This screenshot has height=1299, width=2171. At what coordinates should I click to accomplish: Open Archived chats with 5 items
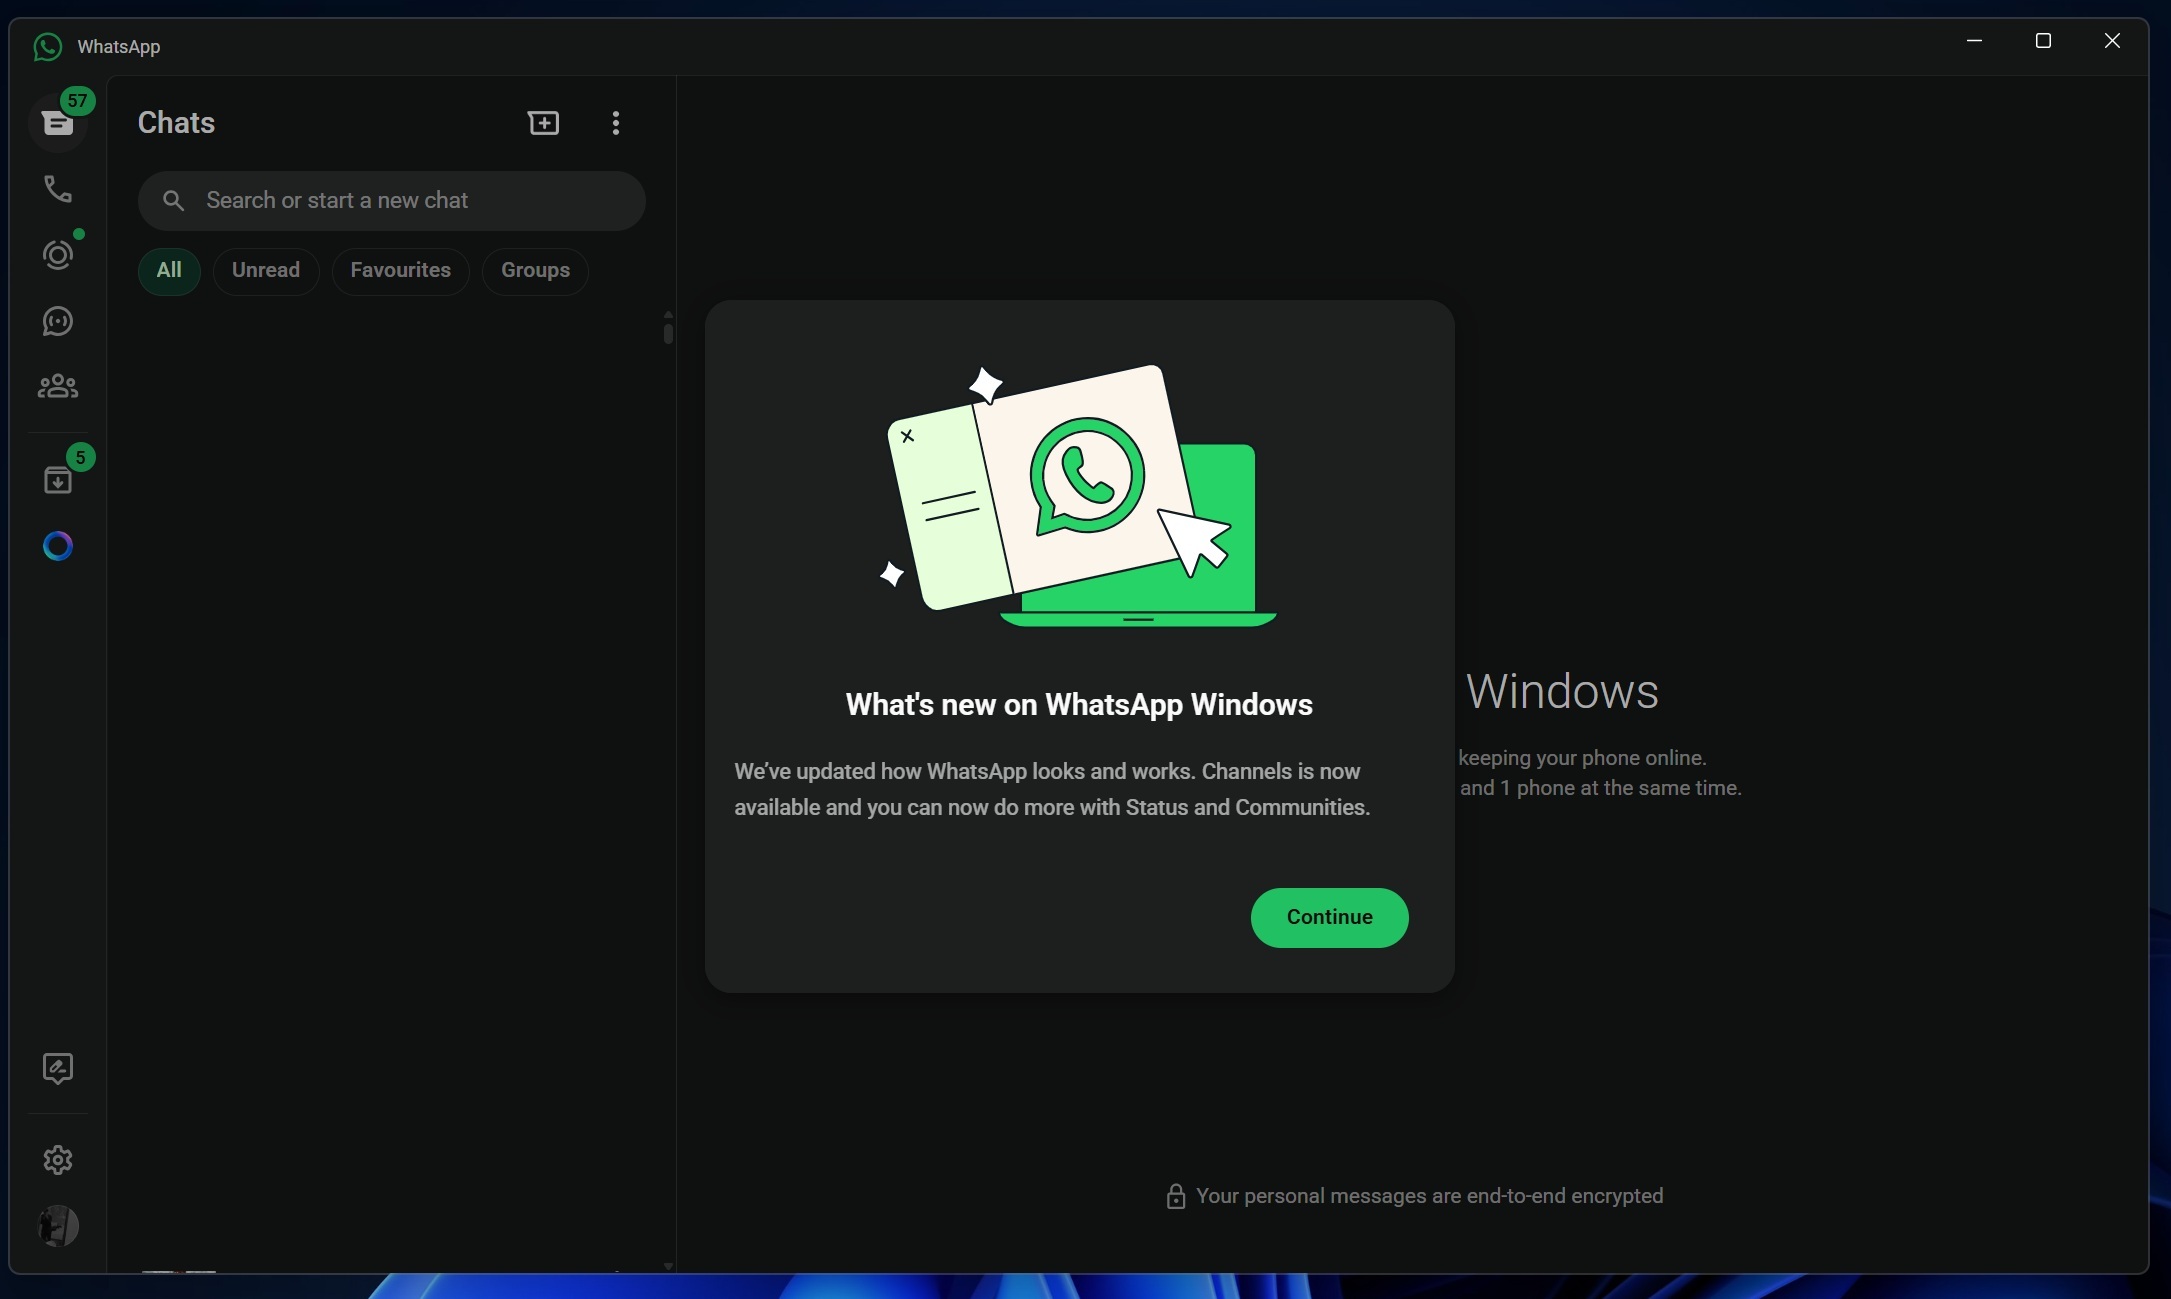tap(58, 478)
